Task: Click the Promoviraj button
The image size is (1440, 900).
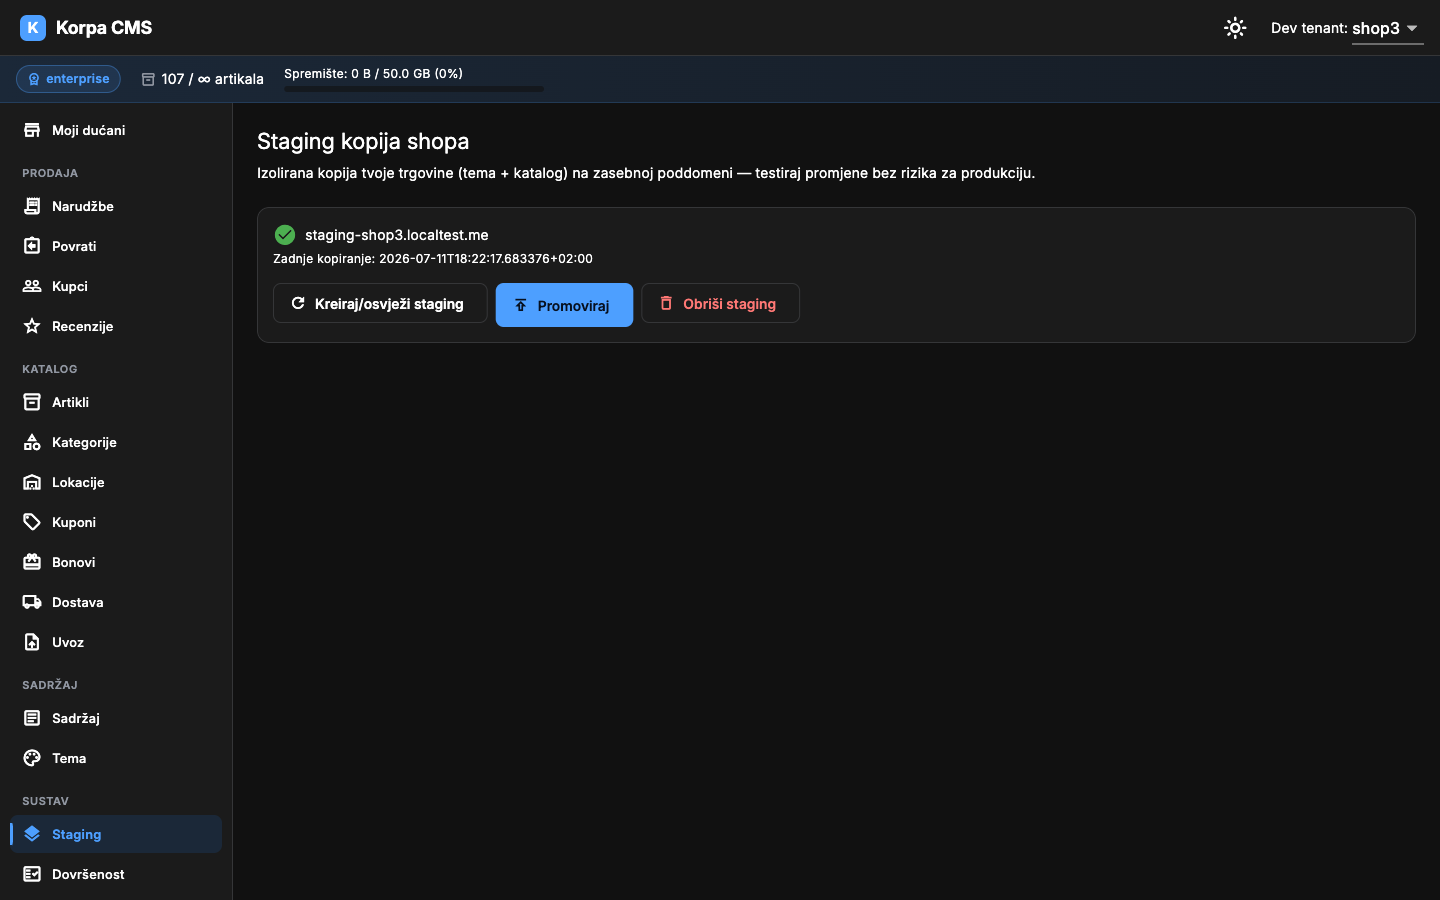Action: [x=564, y=305]
